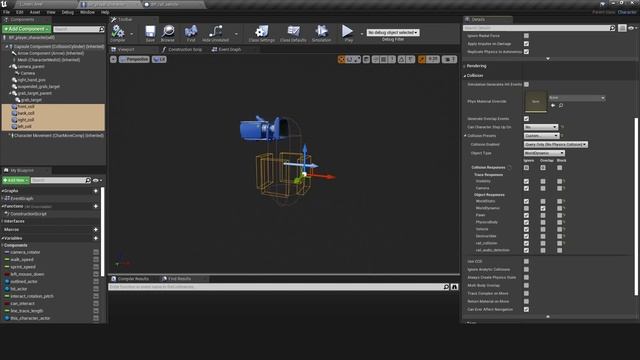Click the Add New button in My Blueprint
This screenshot has height=360, width=640.
click(x=16, y=180)
